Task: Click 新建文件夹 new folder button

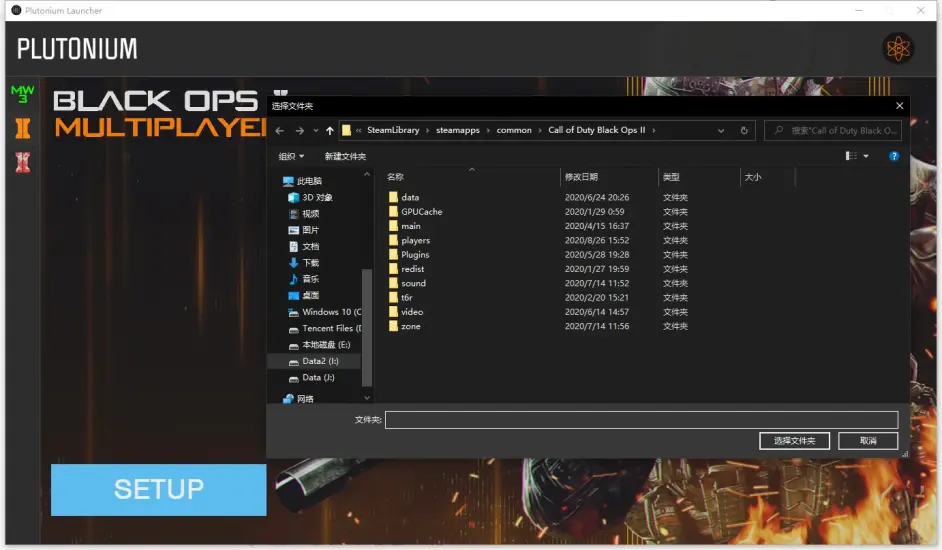Action: 345,156
